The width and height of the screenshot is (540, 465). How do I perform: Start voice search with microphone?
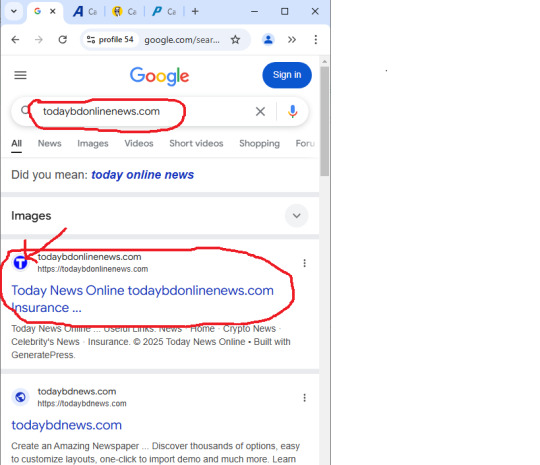[292, 111]
